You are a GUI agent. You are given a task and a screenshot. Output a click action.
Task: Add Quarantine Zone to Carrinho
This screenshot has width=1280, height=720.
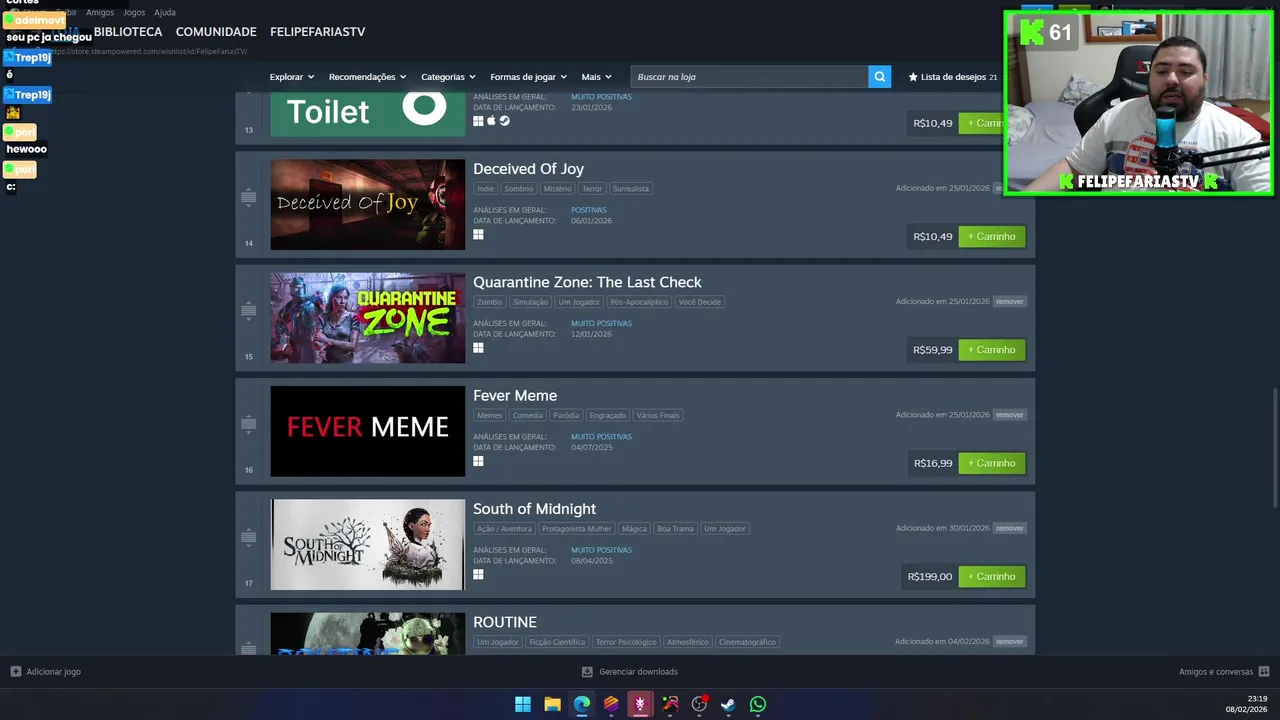[992, 350]
